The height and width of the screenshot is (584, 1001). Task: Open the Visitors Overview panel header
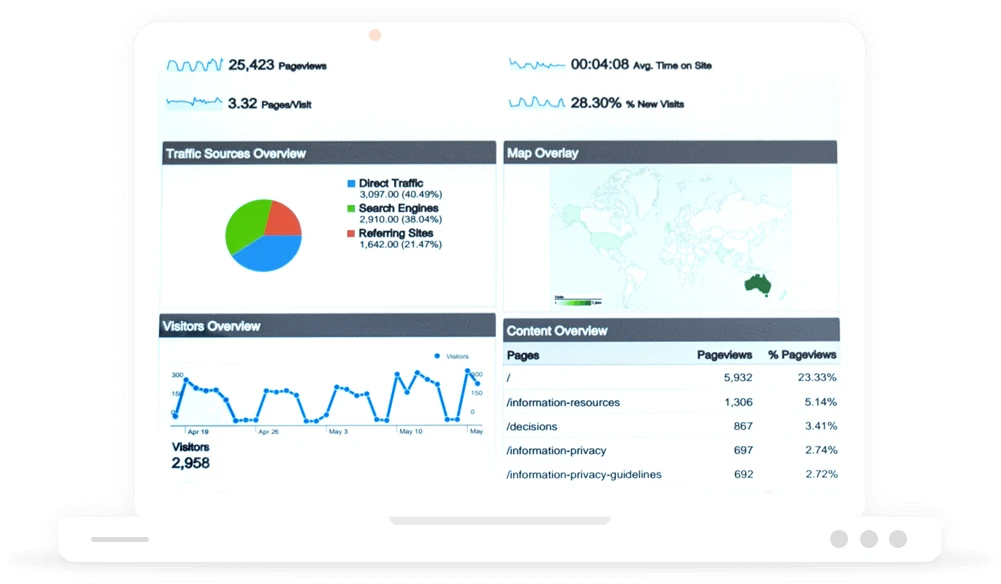[327, 326]
